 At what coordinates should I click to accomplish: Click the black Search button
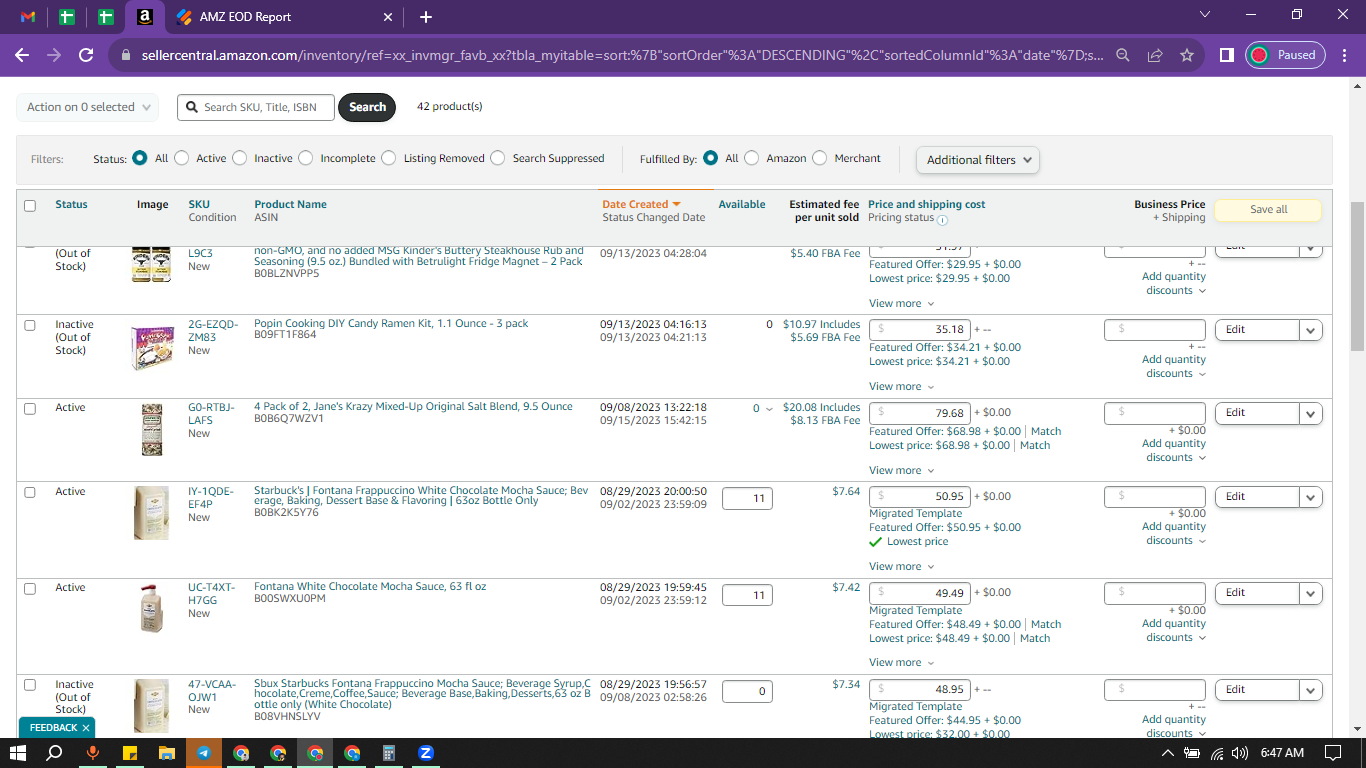pyautogui.click(x=367, y=107)
